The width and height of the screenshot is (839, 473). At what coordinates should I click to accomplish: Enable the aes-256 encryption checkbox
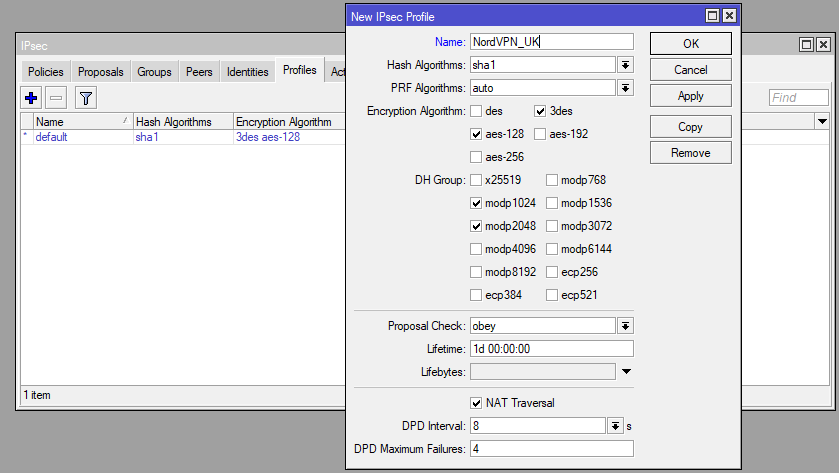[476, 157]
